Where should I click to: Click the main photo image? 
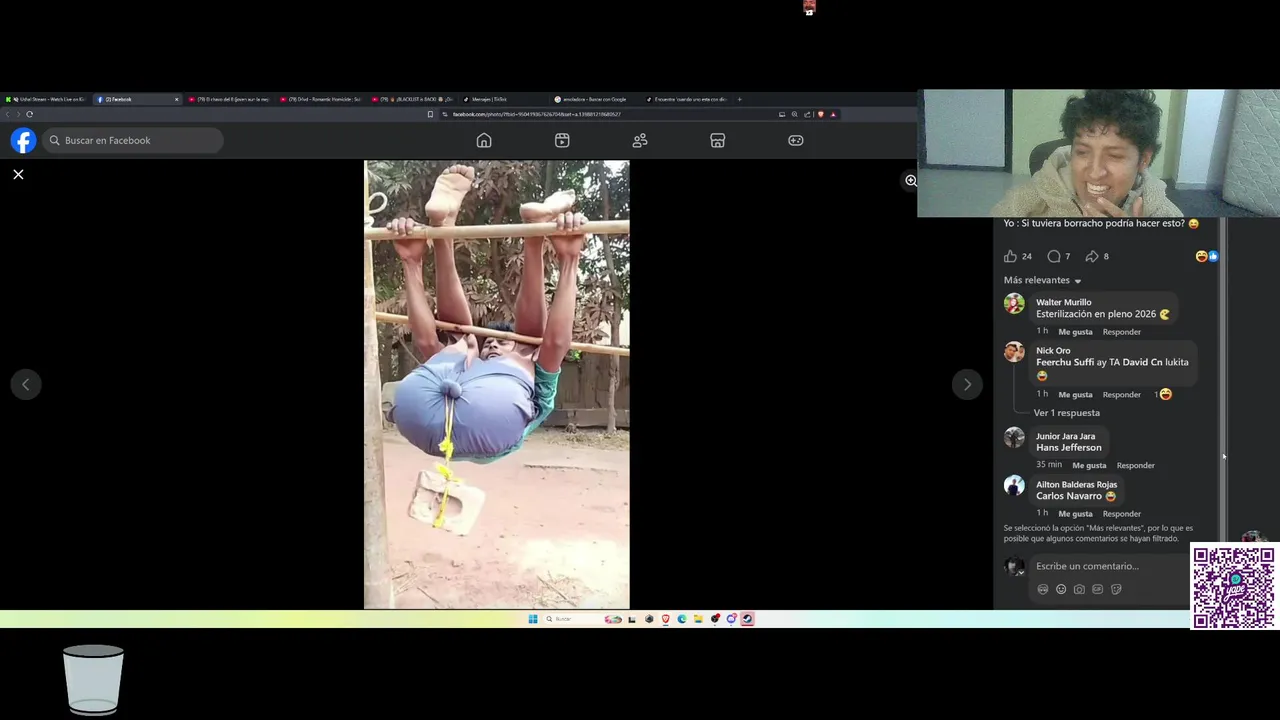(497, 385)
